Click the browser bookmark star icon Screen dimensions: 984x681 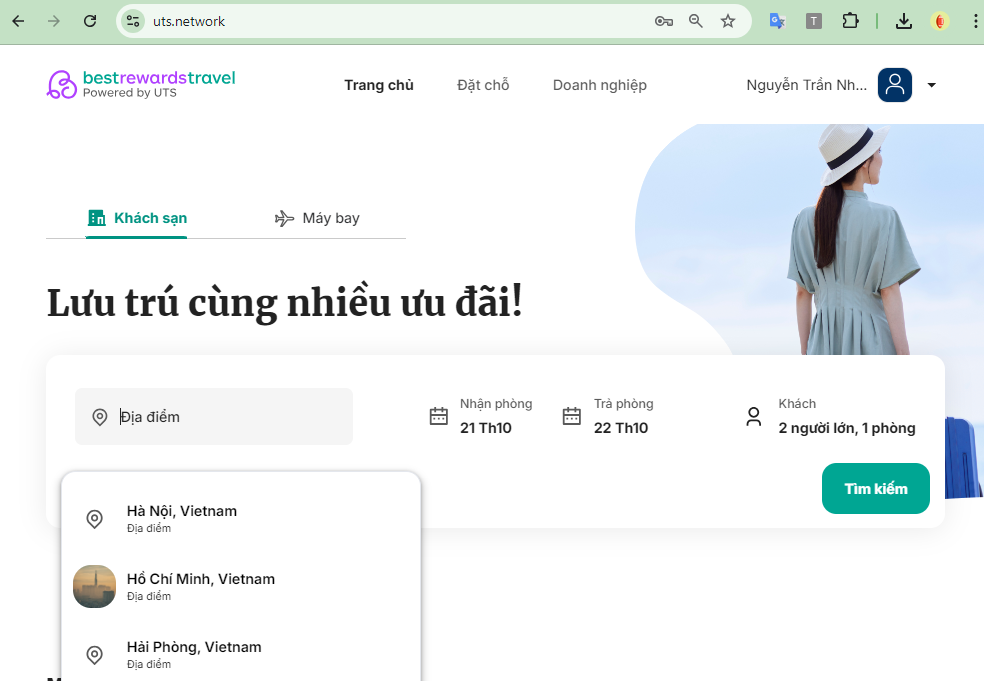click(727, 21)
